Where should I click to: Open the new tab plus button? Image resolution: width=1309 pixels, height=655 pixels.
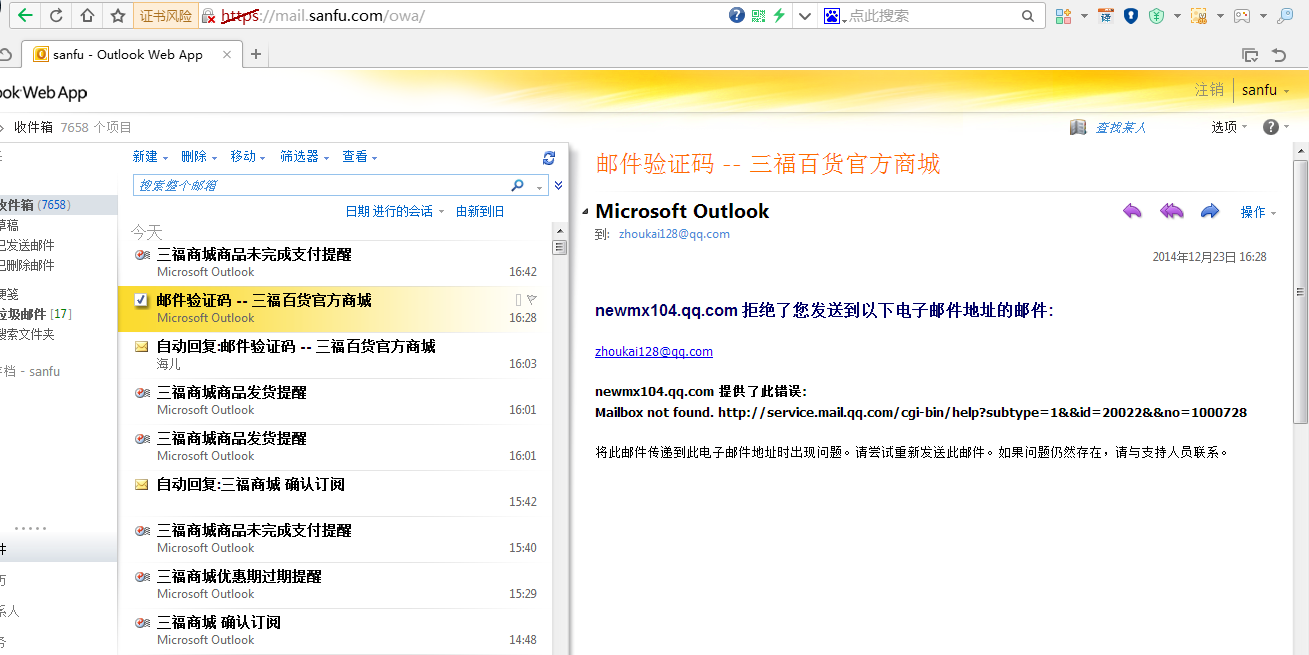[256, 54]
